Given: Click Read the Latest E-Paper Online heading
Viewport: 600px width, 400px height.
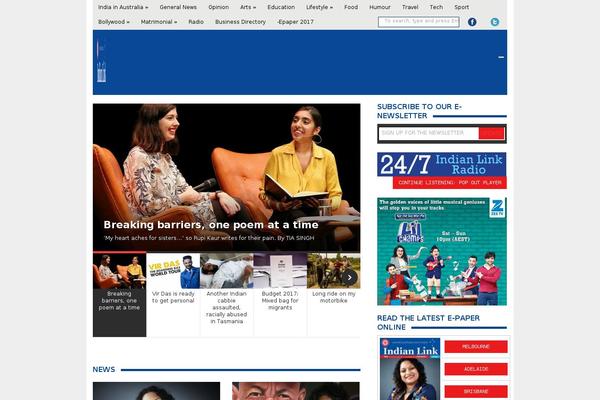Looking at the screenshot, I should 428,323.
